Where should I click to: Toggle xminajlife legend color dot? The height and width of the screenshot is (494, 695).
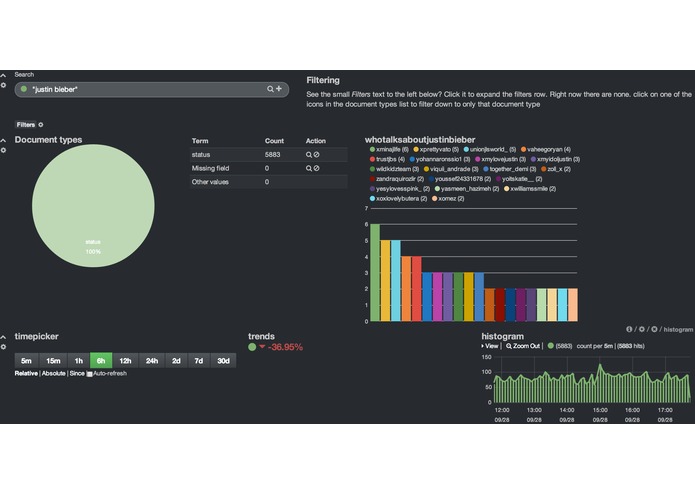click(372, 150)
